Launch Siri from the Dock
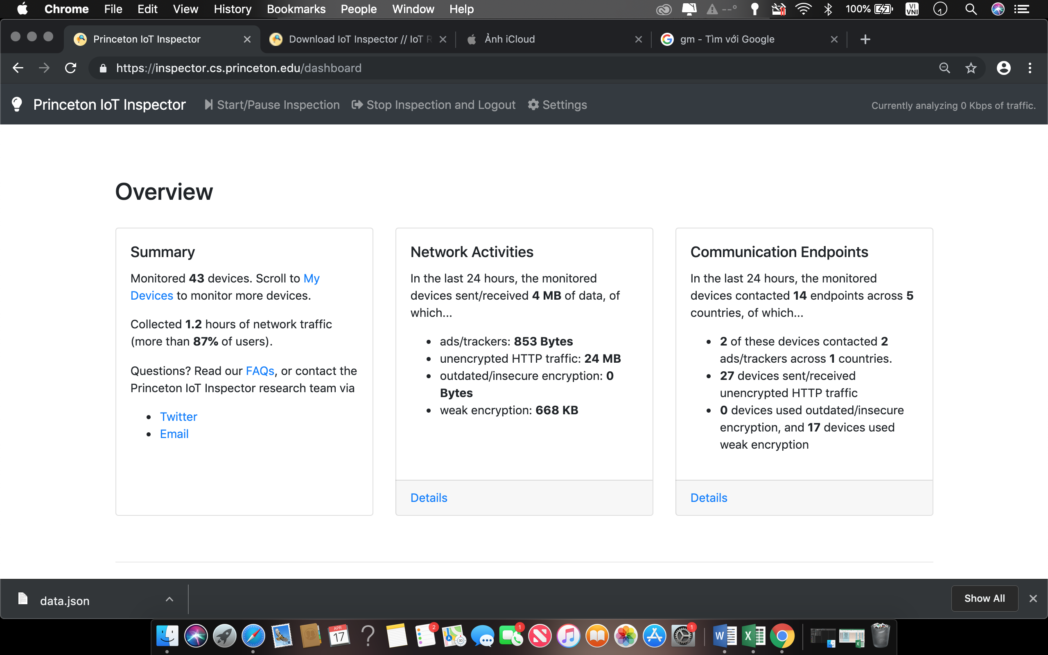 click(196, 636)
